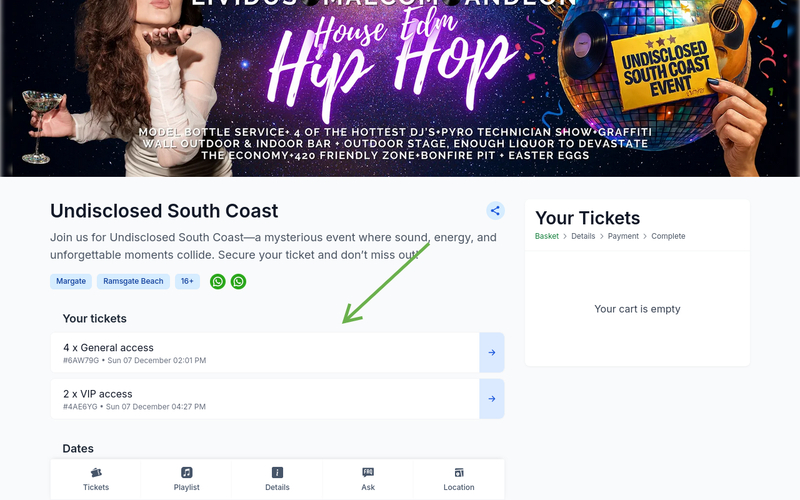The height and width of the screenshot is (500, 800).
Task: Open the 4 x General access ticket title
Action: pos(108,348)
